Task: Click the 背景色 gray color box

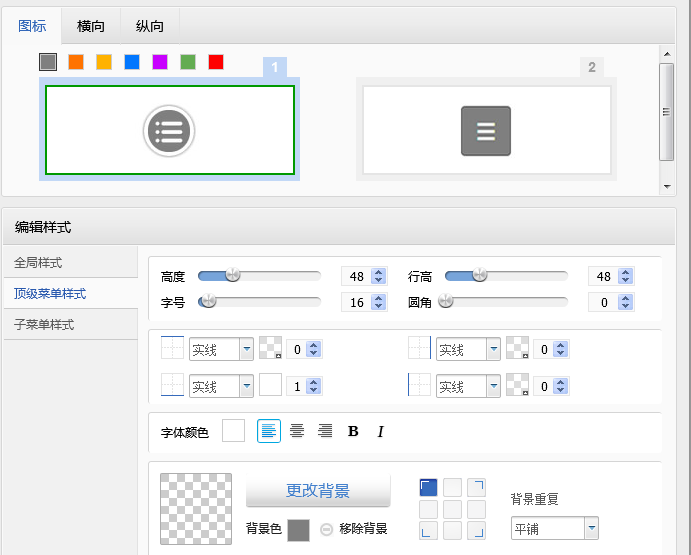Action: [x=298, y=530]
